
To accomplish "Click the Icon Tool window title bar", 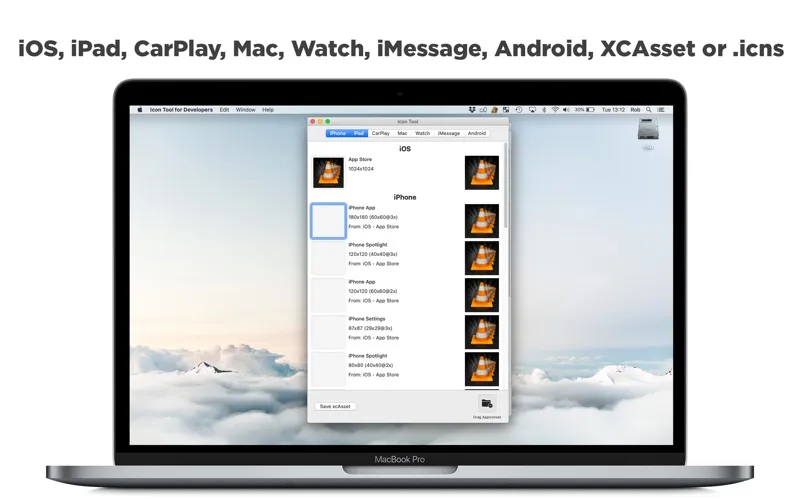I will pyautogui.click(x=408, y=121).
